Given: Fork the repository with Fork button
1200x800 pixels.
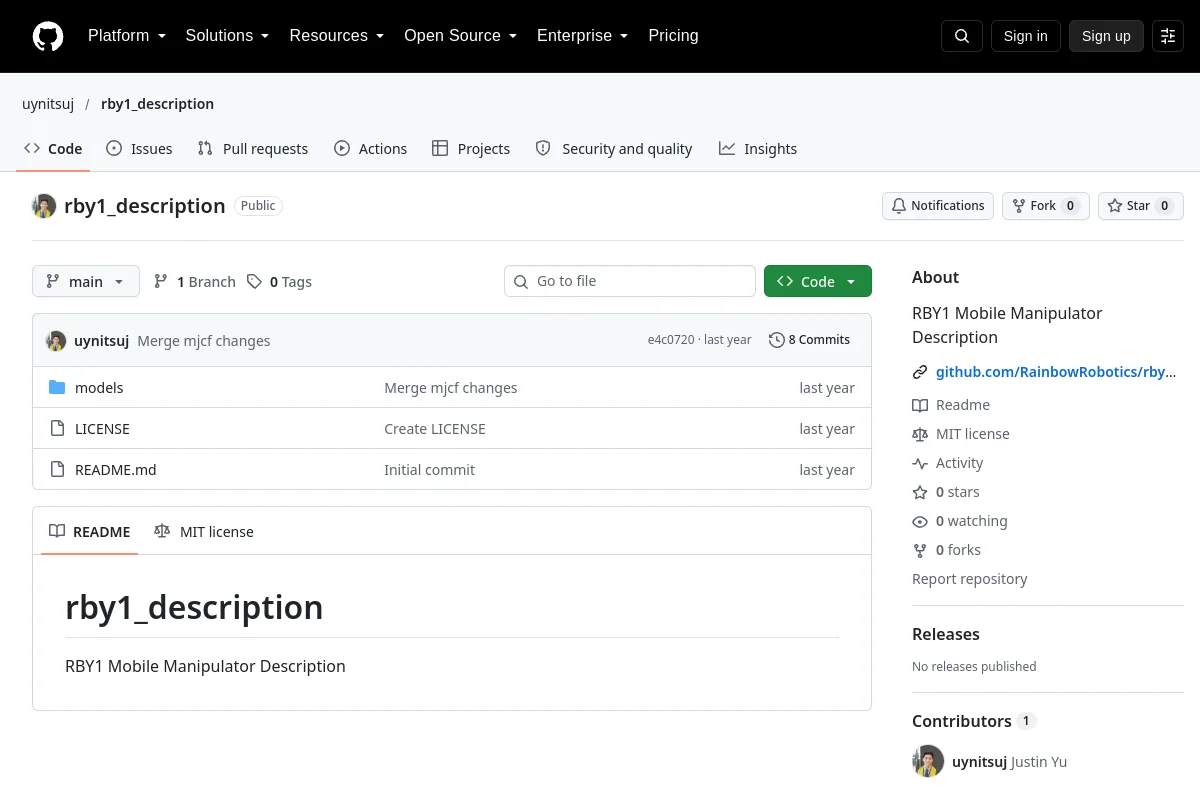Looking at the screenshot, I should click(x=1046, y=206).
